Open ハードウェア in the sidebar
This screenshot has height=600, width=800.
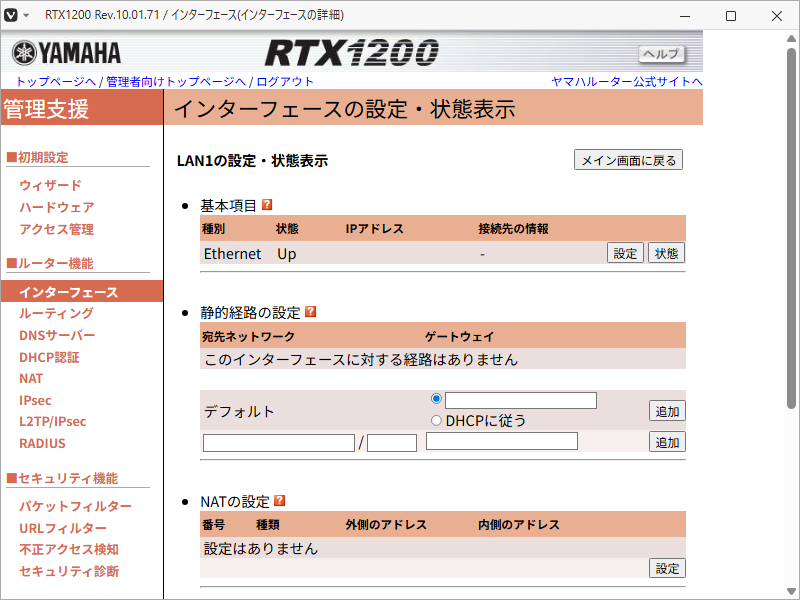pyautogui.click(x=57, y=207)
